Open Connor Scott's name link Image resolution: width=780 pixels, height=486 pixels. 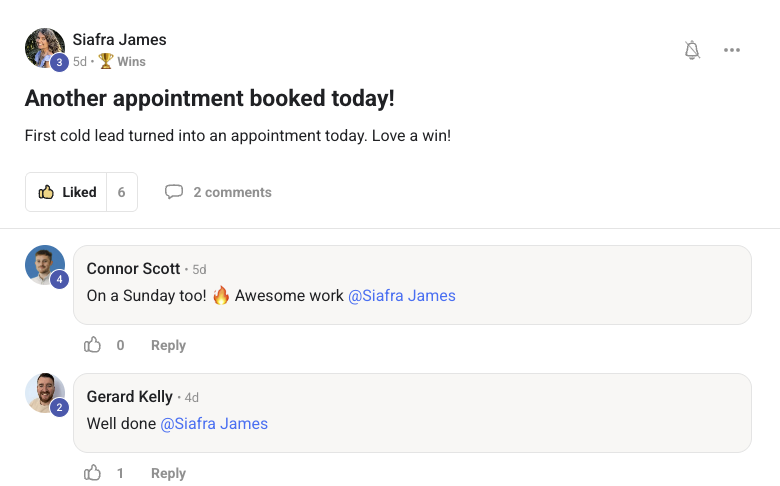[x=133, y=269]
